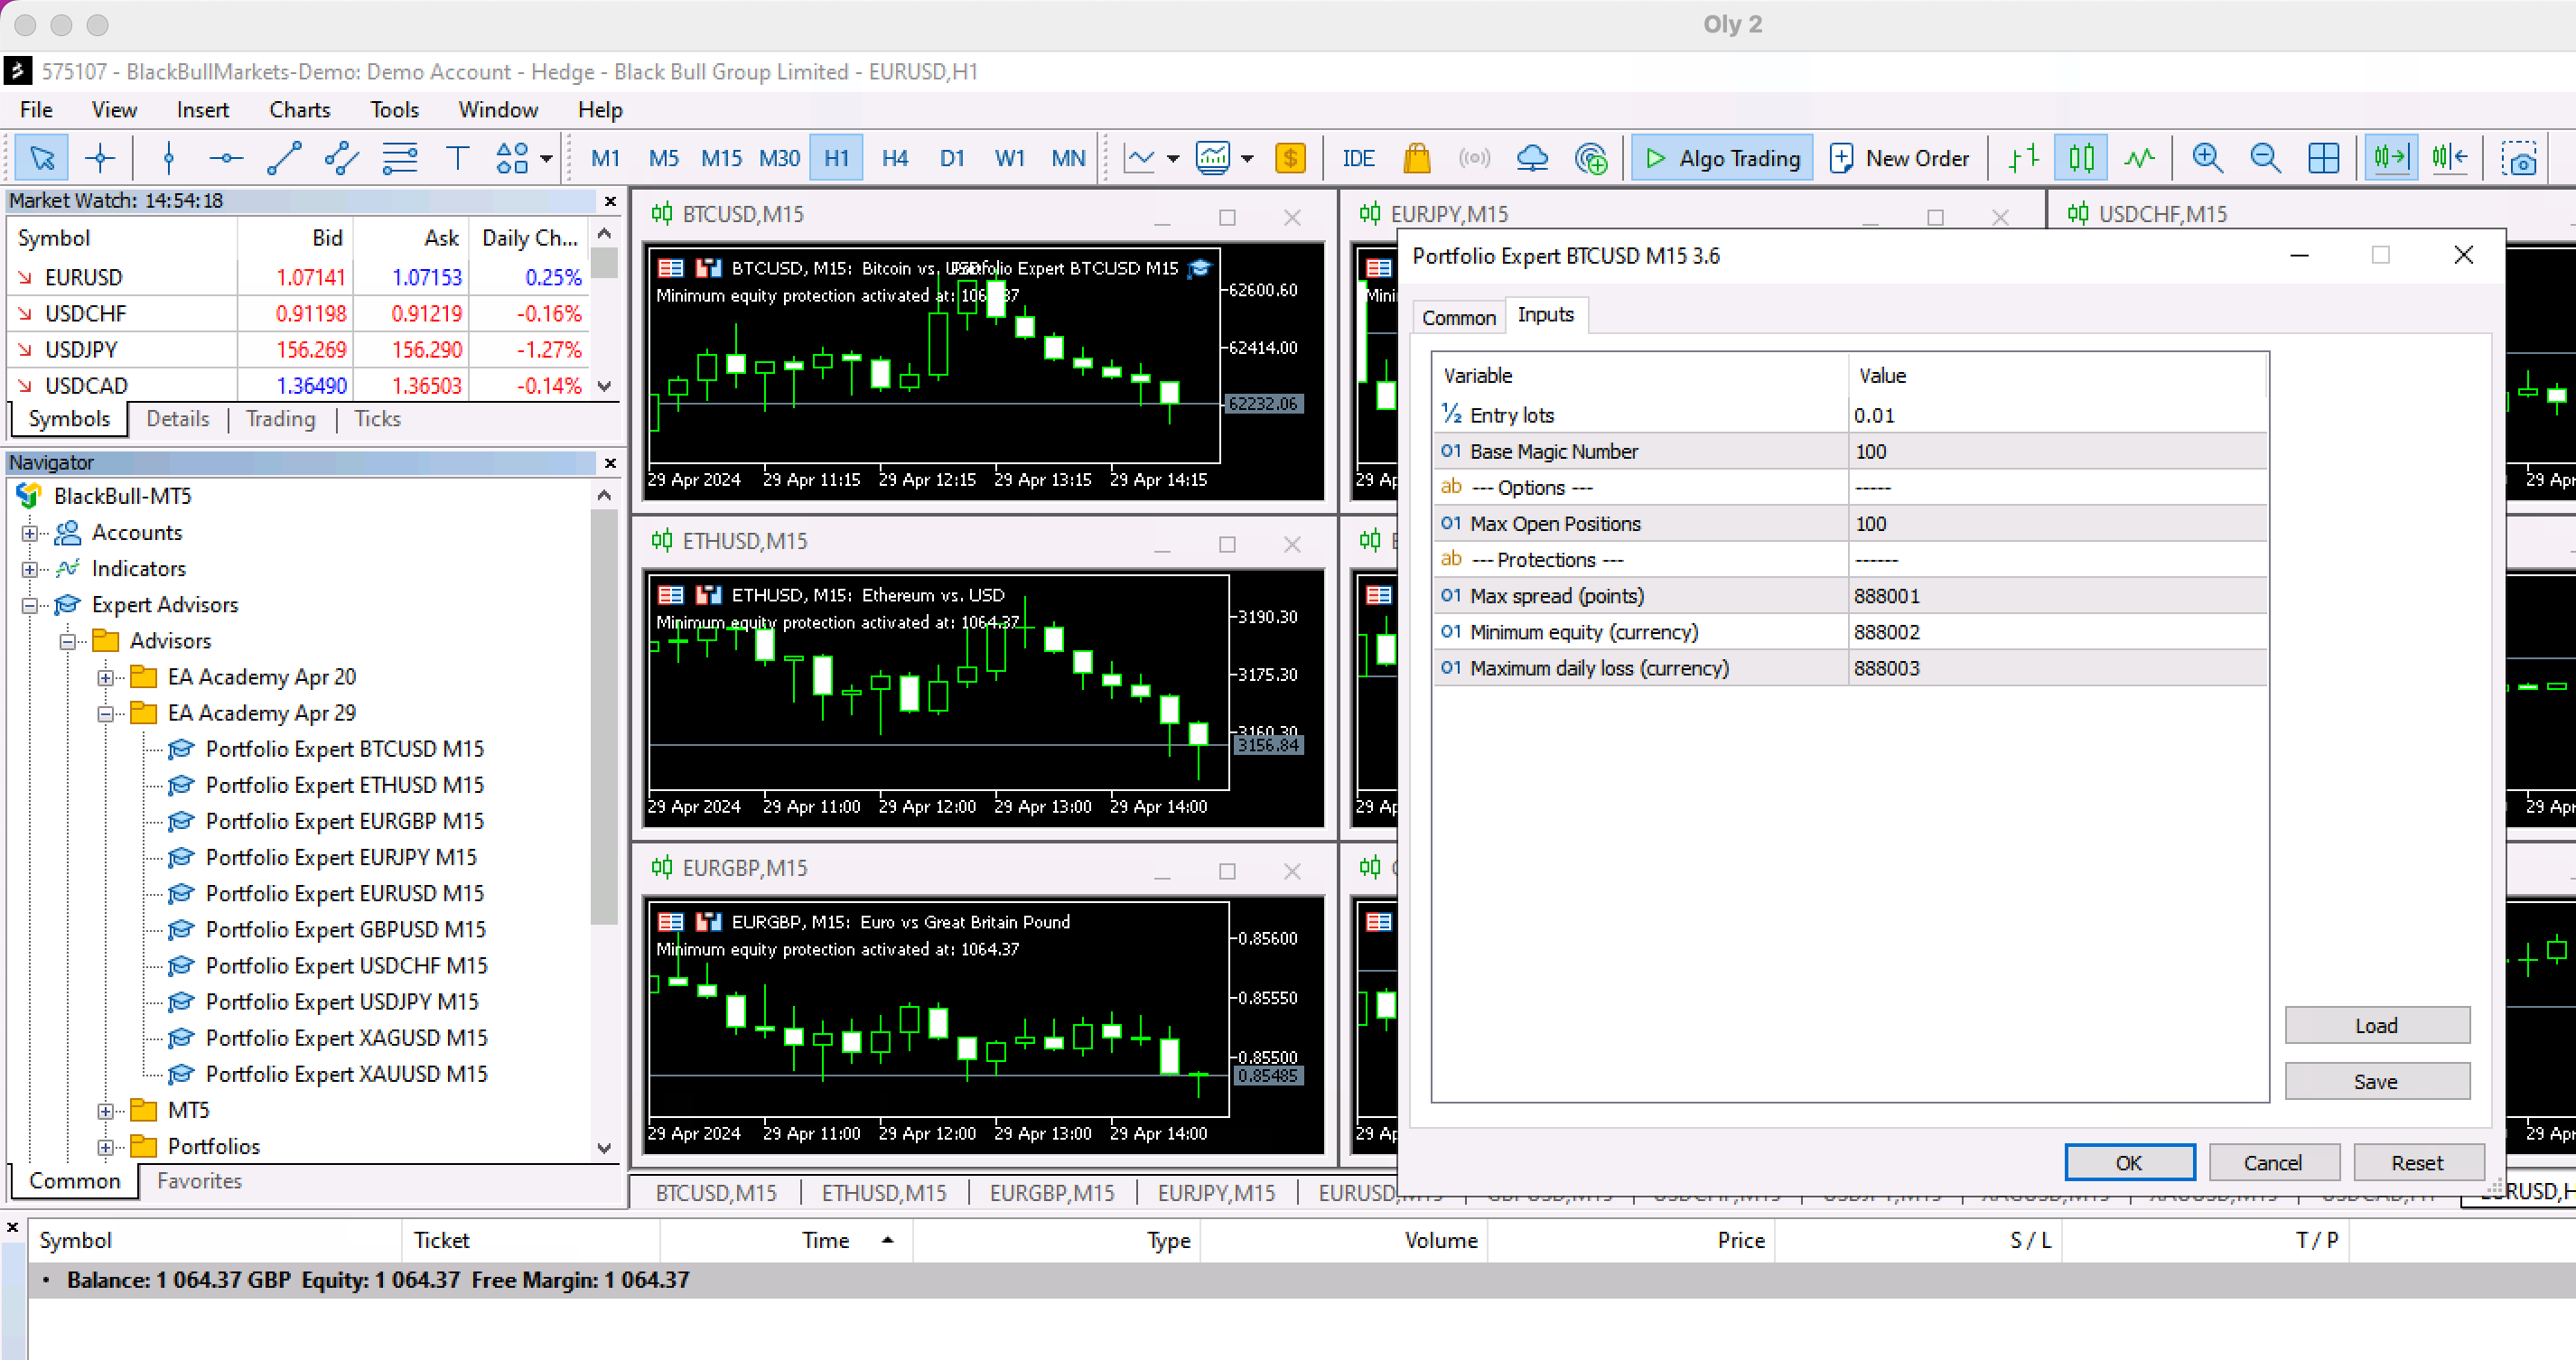Expand the Indicators tree node

coord(30,569)
